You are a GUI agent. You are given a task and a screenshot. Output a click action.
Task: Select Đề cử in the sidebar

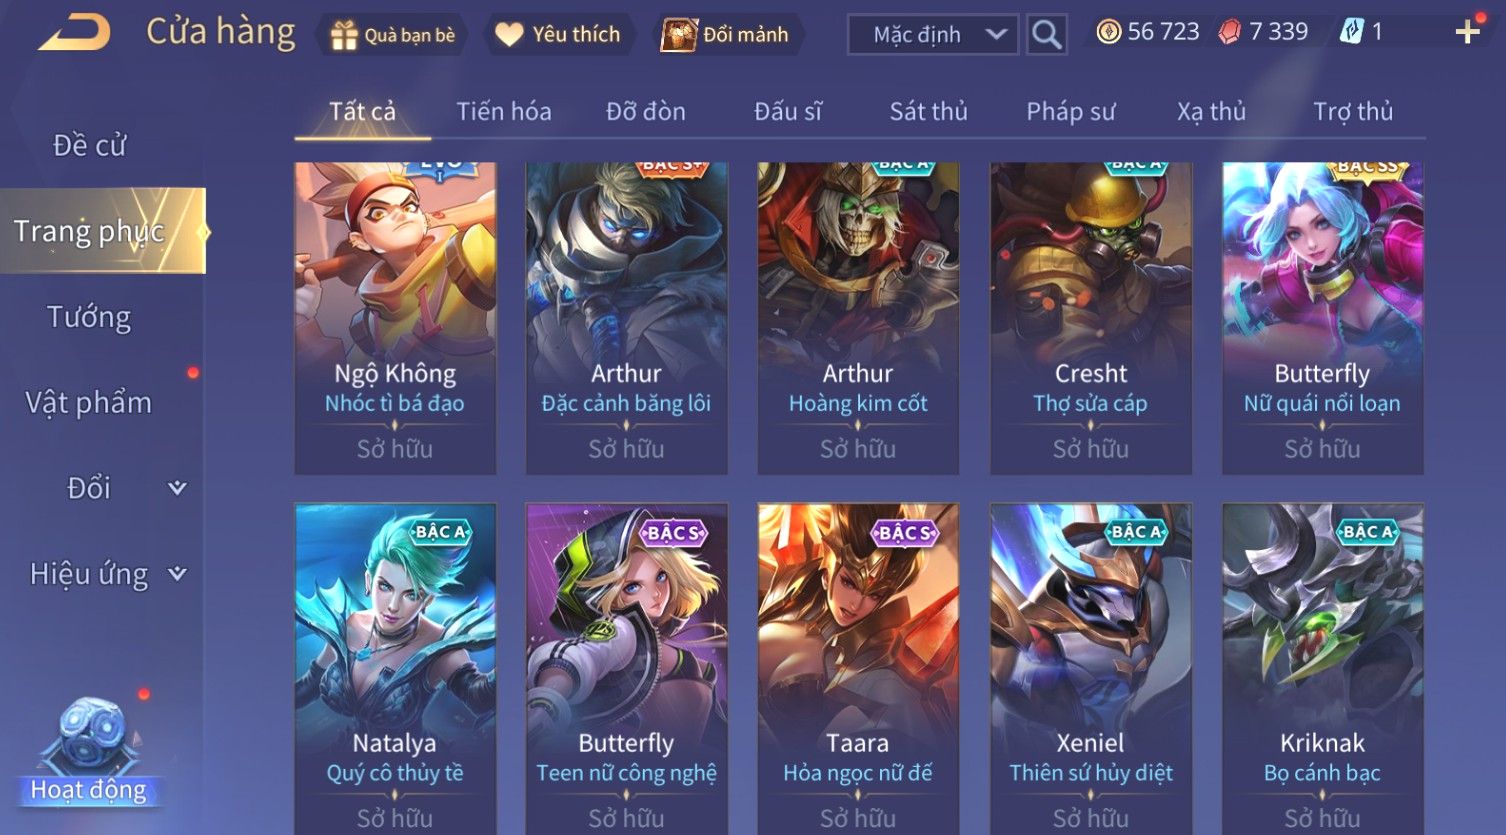[x=89, y=146]
